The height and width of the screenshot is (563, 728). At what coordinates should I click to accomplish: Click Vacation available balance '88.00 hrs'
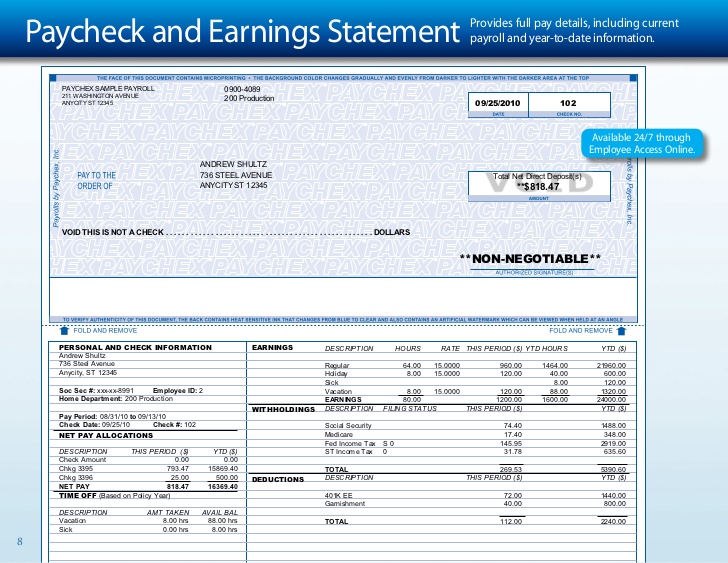click(x=224, y=521)
